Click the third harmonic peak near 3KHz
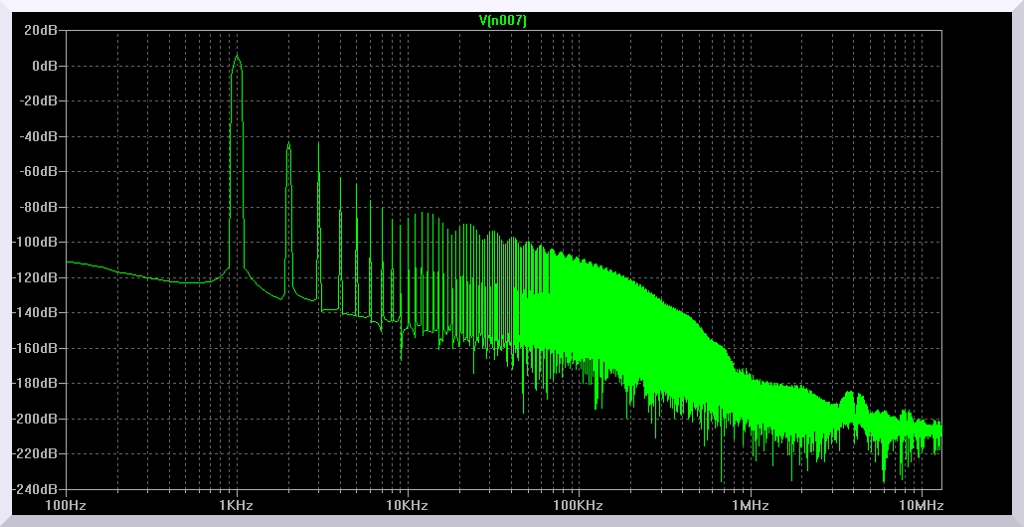 pyautogui.click(x=318, y=143)
